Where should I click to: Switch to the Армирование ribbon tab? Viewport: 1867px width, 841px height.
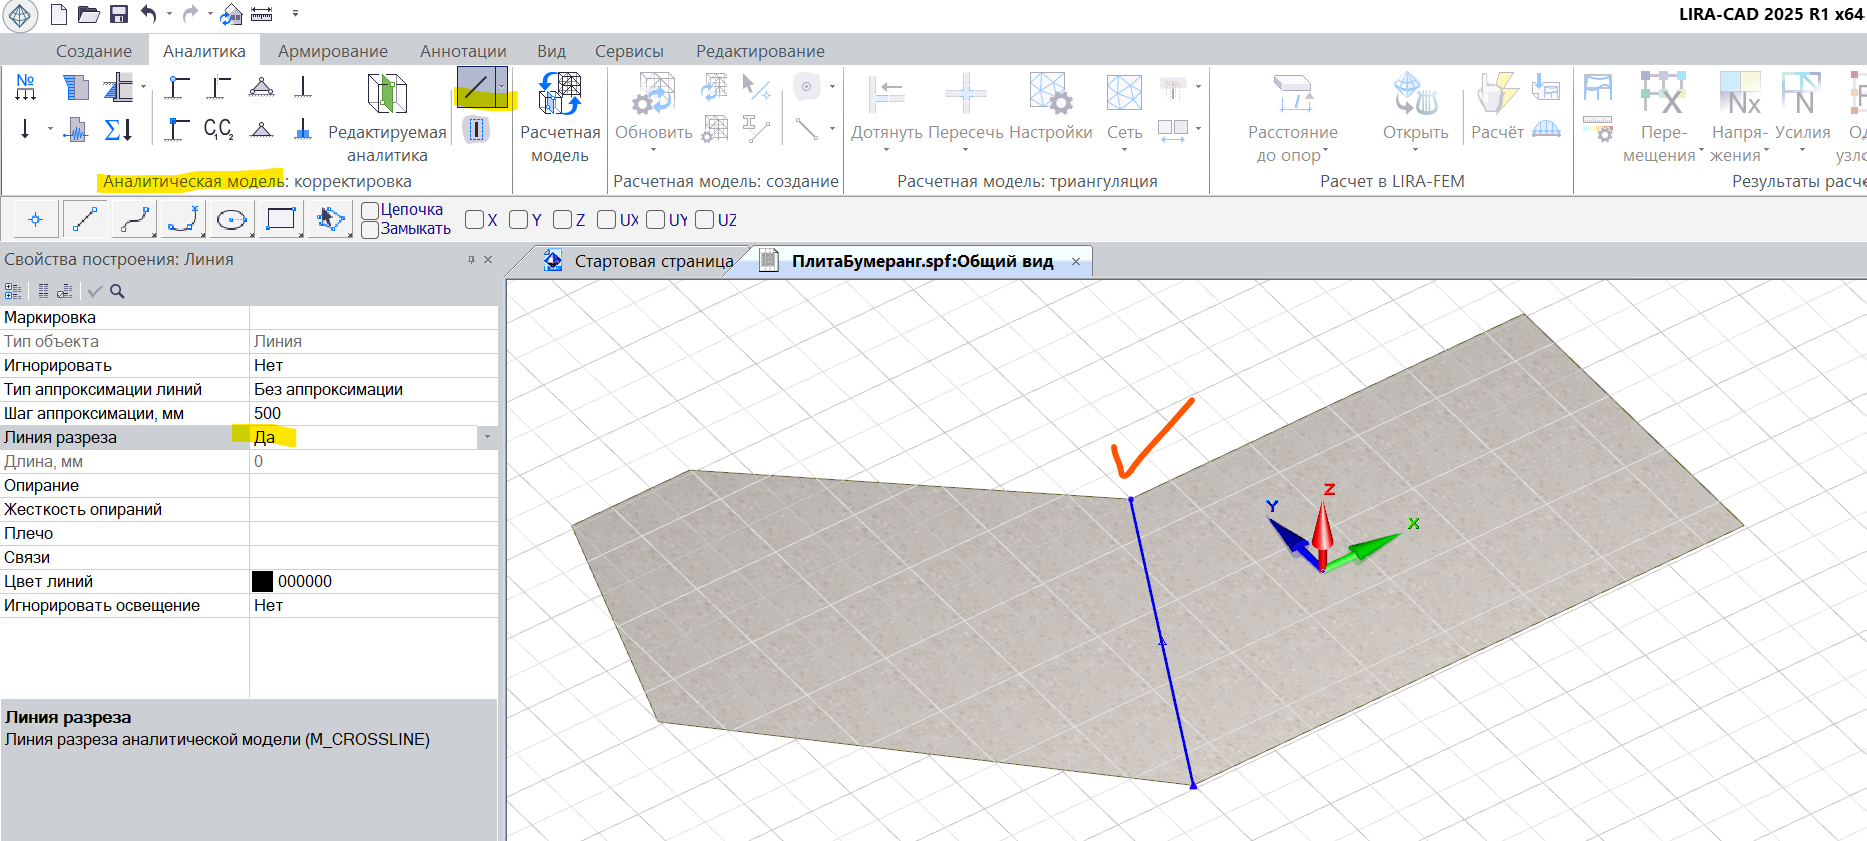click(x=332, y=51)
